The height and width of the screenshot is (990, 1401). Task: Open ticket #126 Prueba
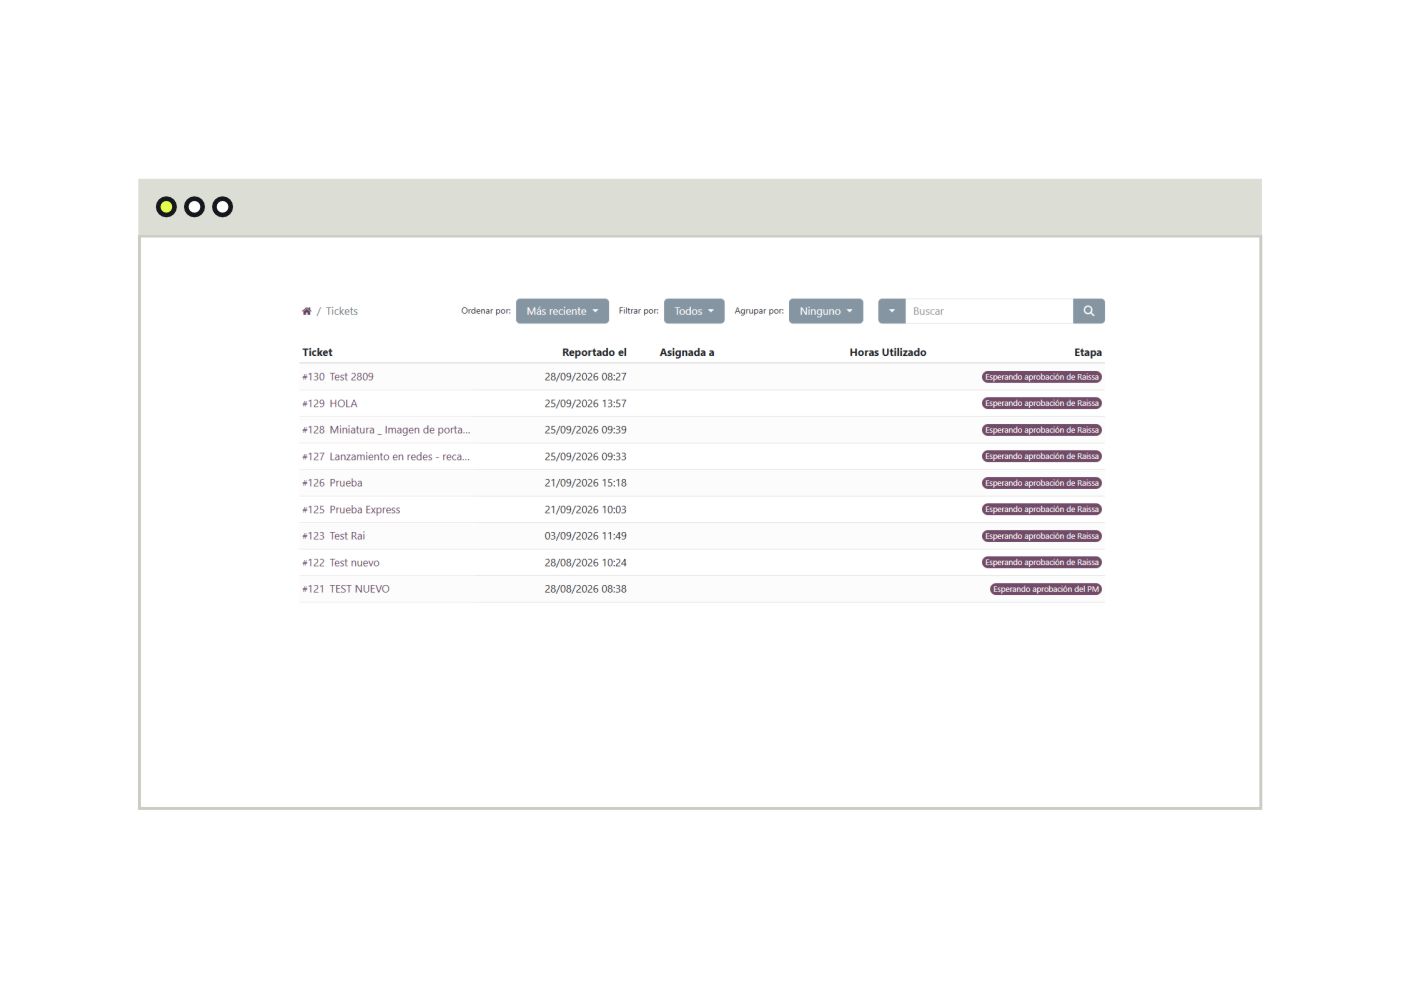click(332, 483)
